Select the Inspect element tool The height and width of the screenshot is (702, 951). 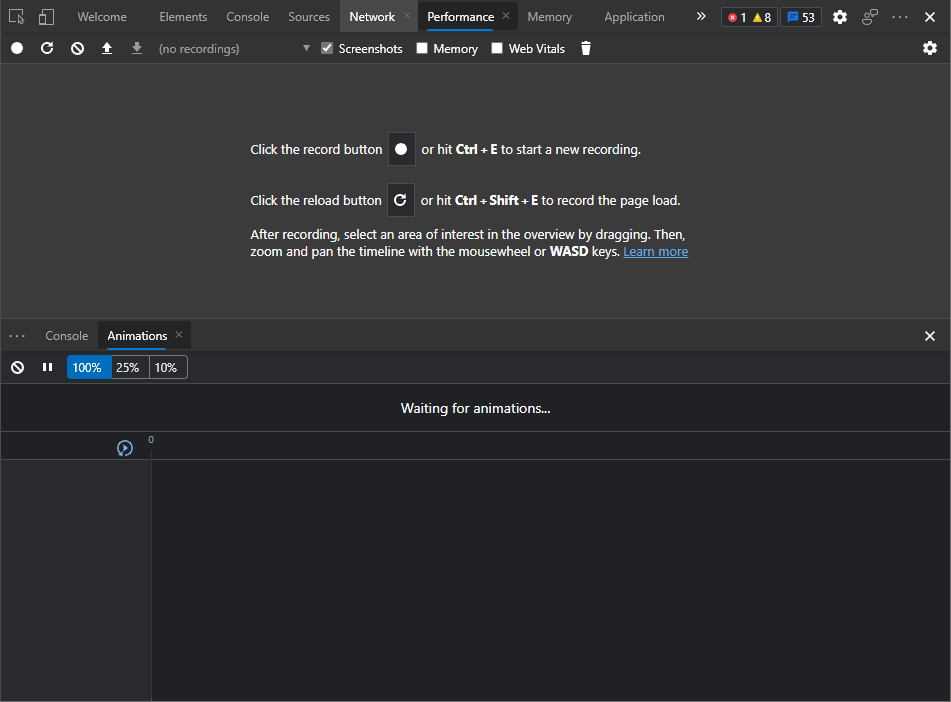16,16
